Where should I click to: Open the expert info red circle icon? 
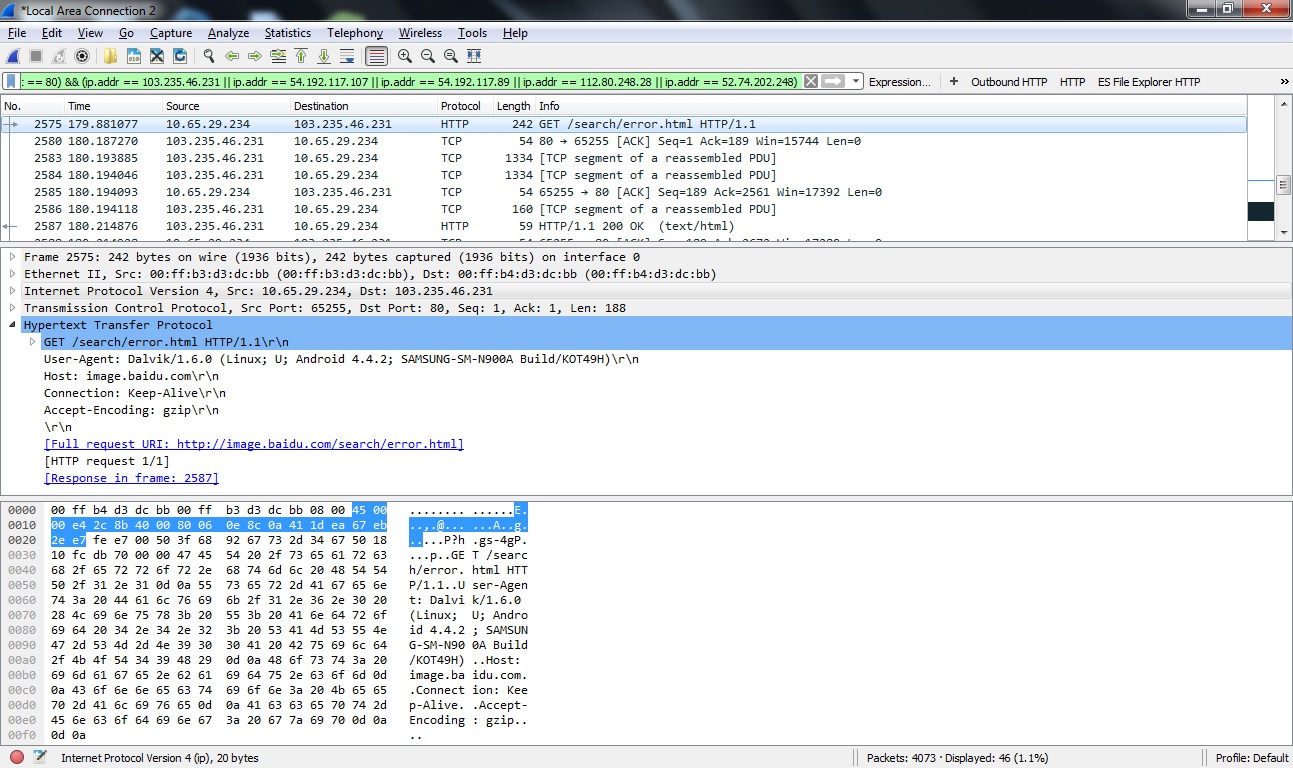click(17, 758)
